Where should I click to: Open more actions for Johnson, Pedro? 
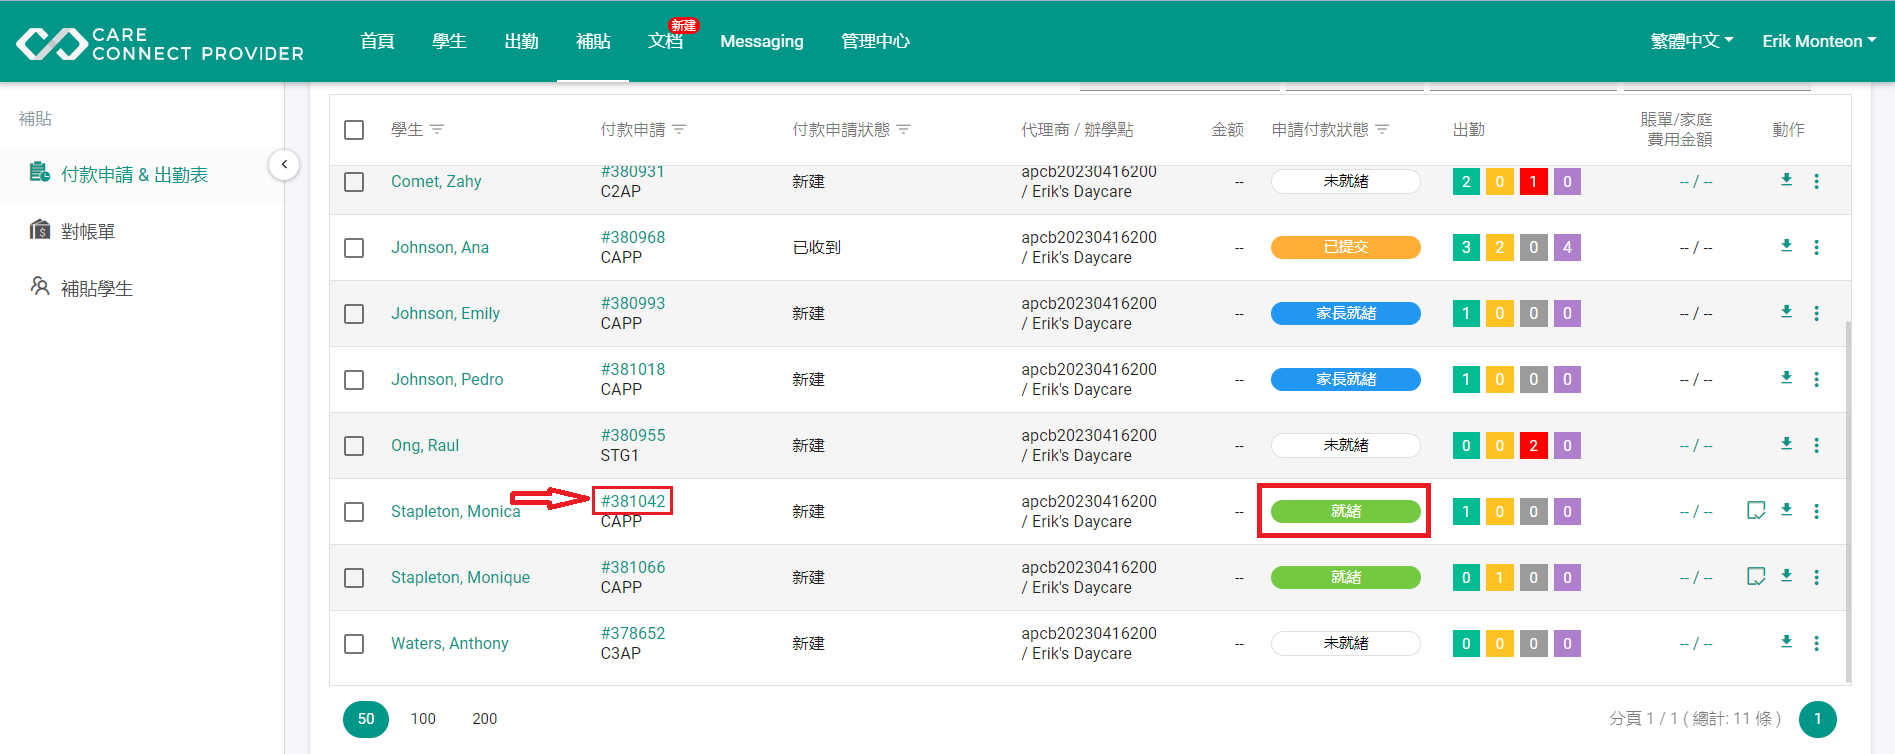tap(1816, 379)
